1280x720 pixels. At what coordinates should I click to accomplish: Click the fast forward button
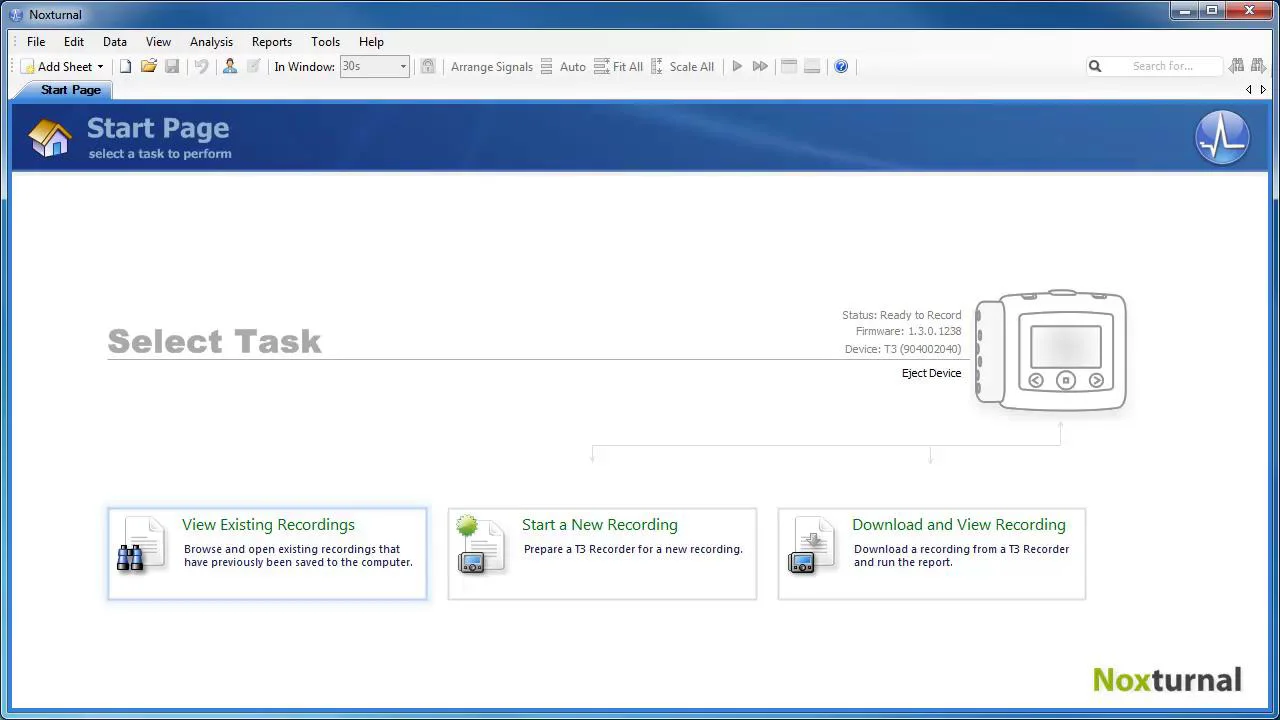760,67
